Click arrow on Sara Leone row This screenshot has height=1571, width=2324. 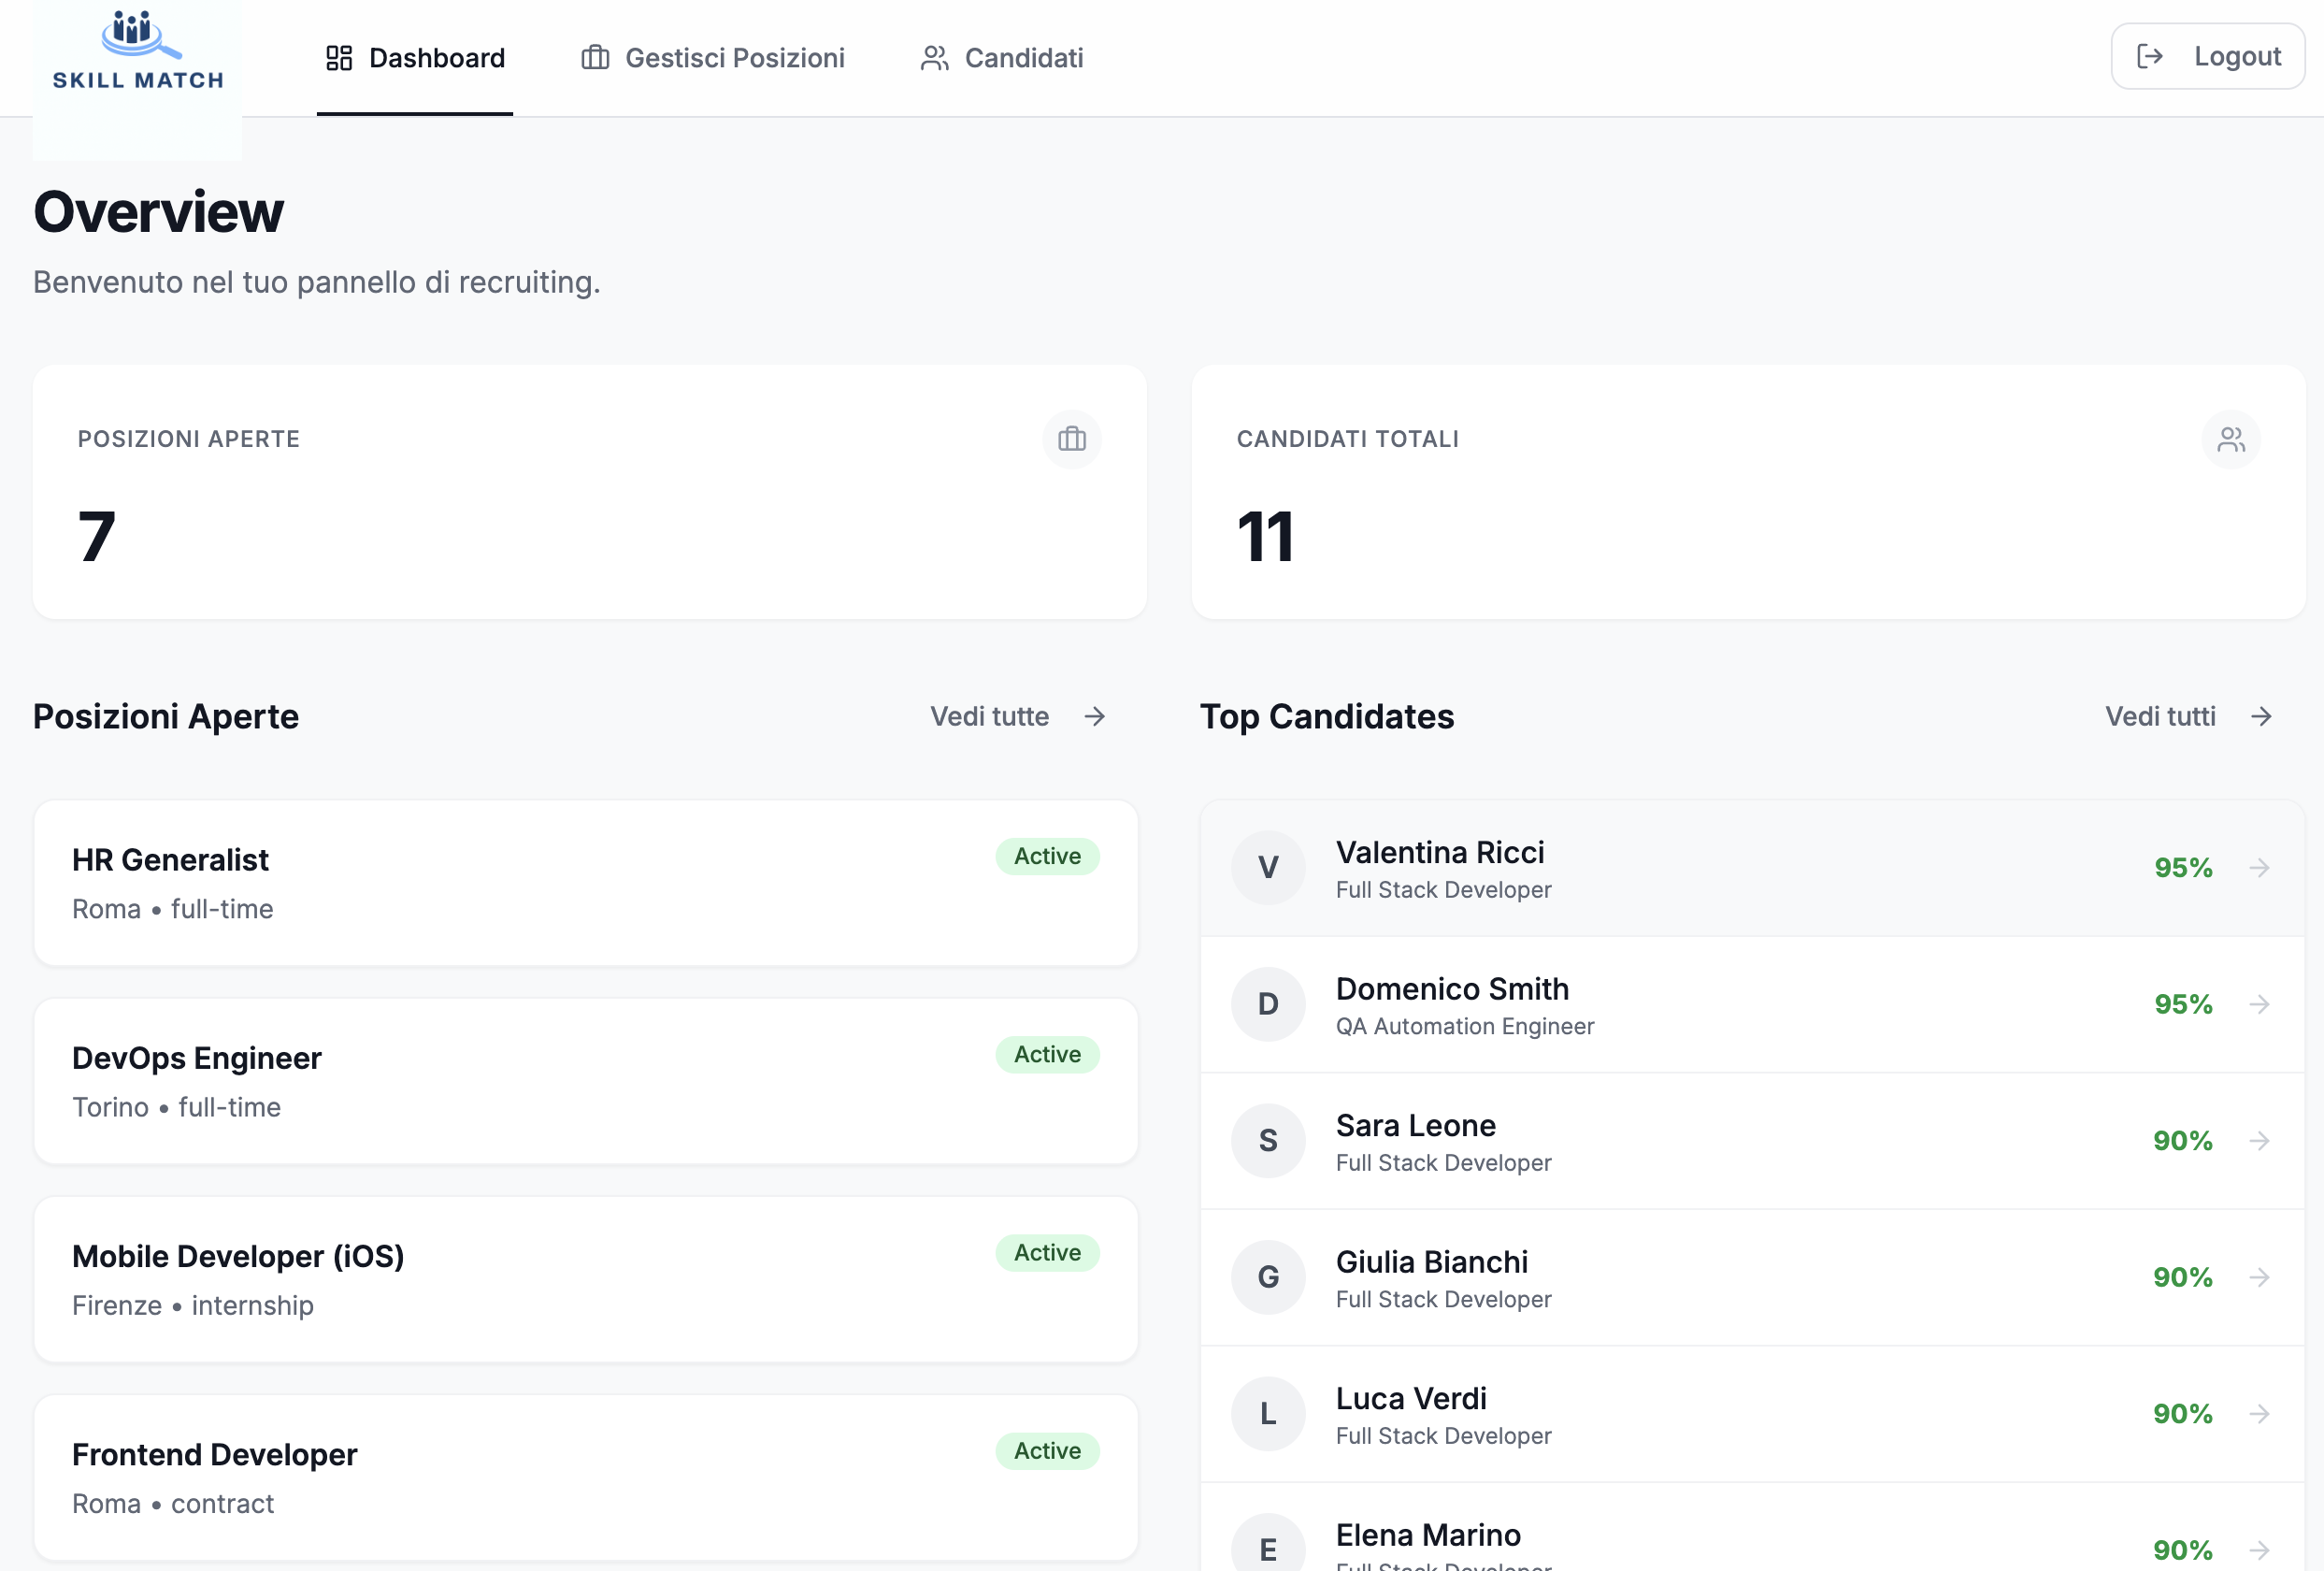pos(2259,1140)
